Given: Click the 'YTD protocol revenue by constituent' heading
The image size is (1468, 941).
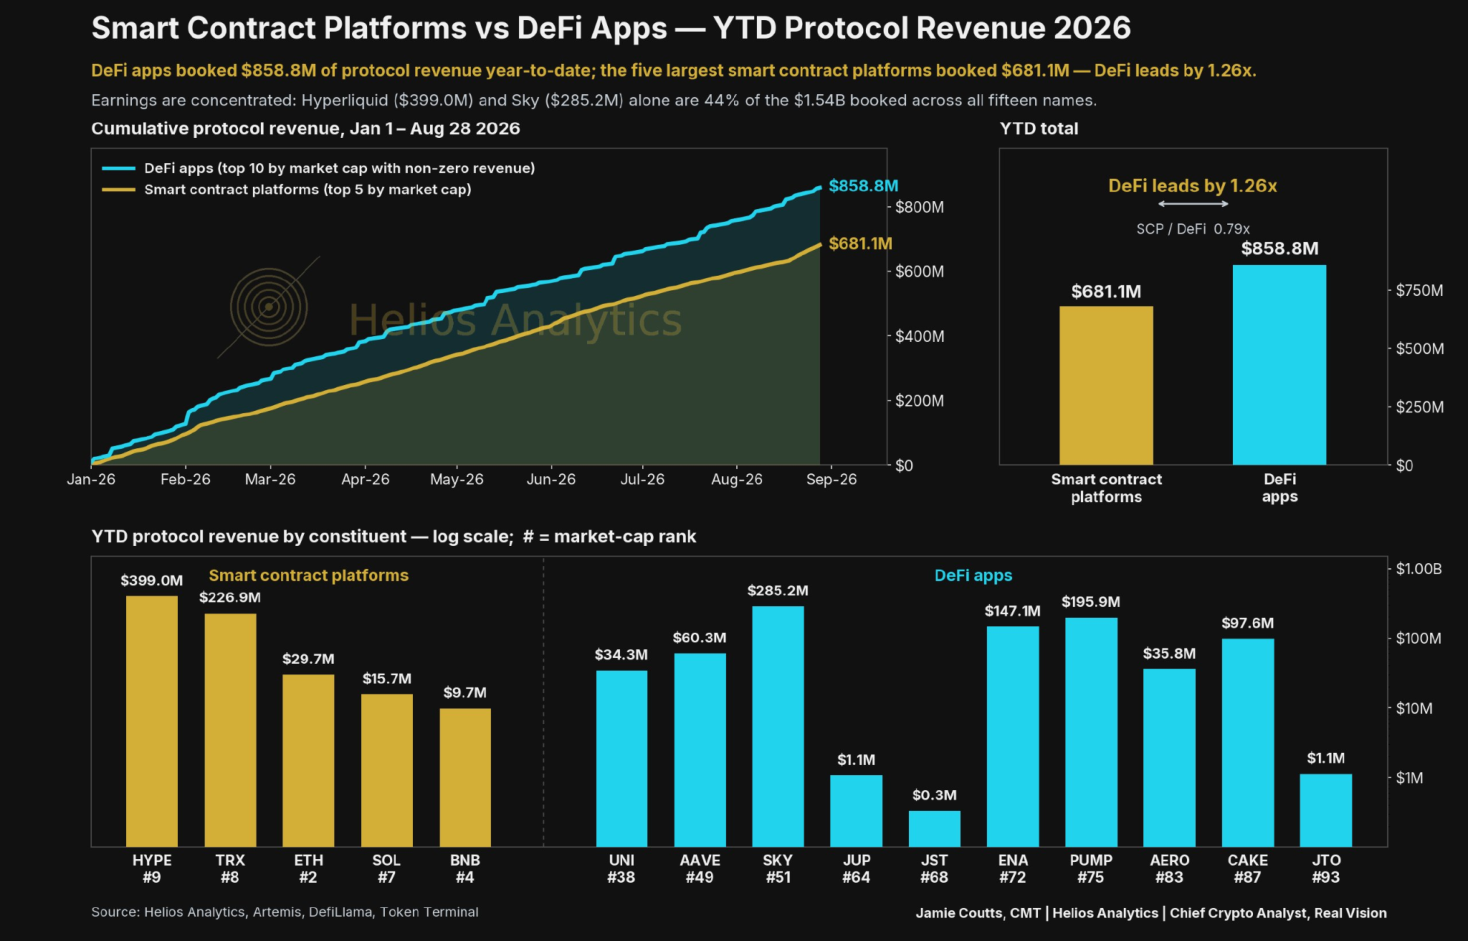Looking at the screenshot, I should tap(393, 536).
